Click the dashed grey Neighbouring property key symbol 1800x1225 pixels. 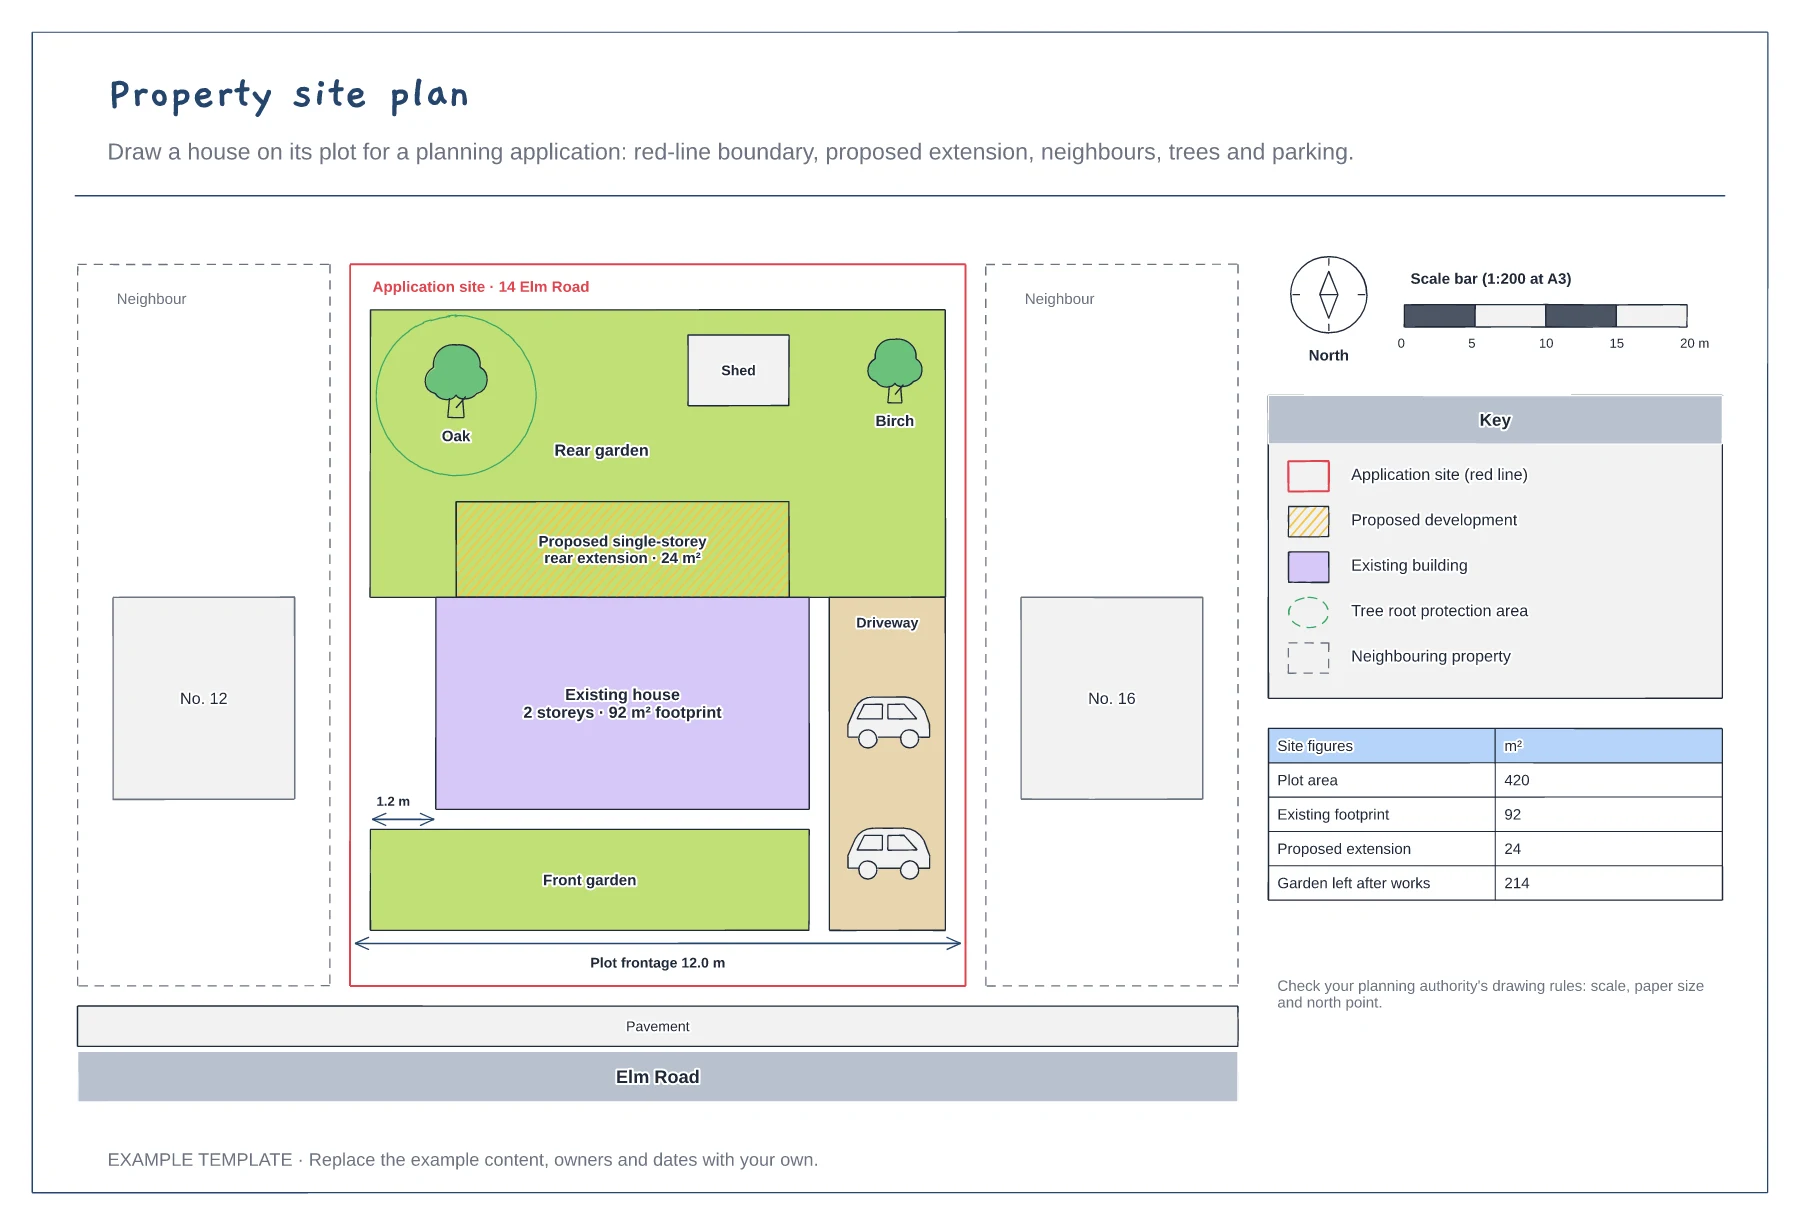pos(1308,657)
